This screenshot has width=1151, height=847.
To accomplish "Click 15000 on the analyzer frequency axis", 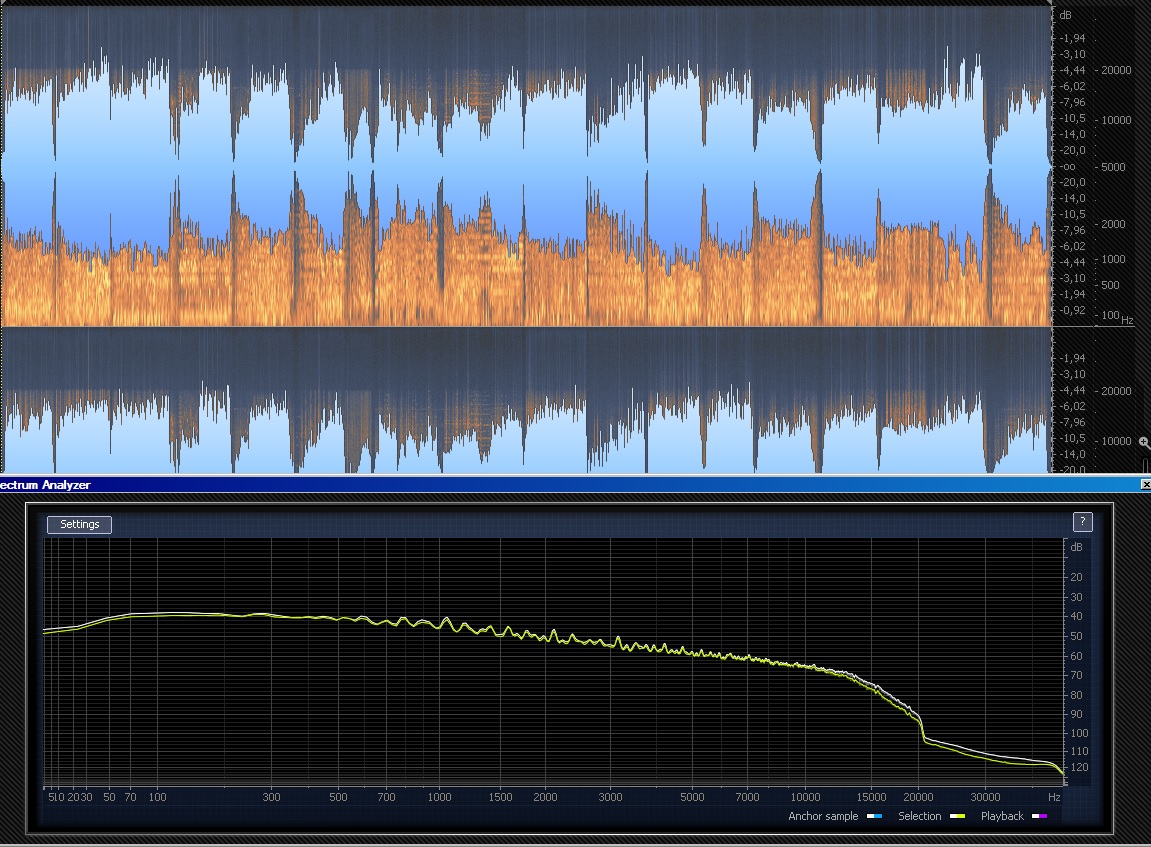I will 871,797.
